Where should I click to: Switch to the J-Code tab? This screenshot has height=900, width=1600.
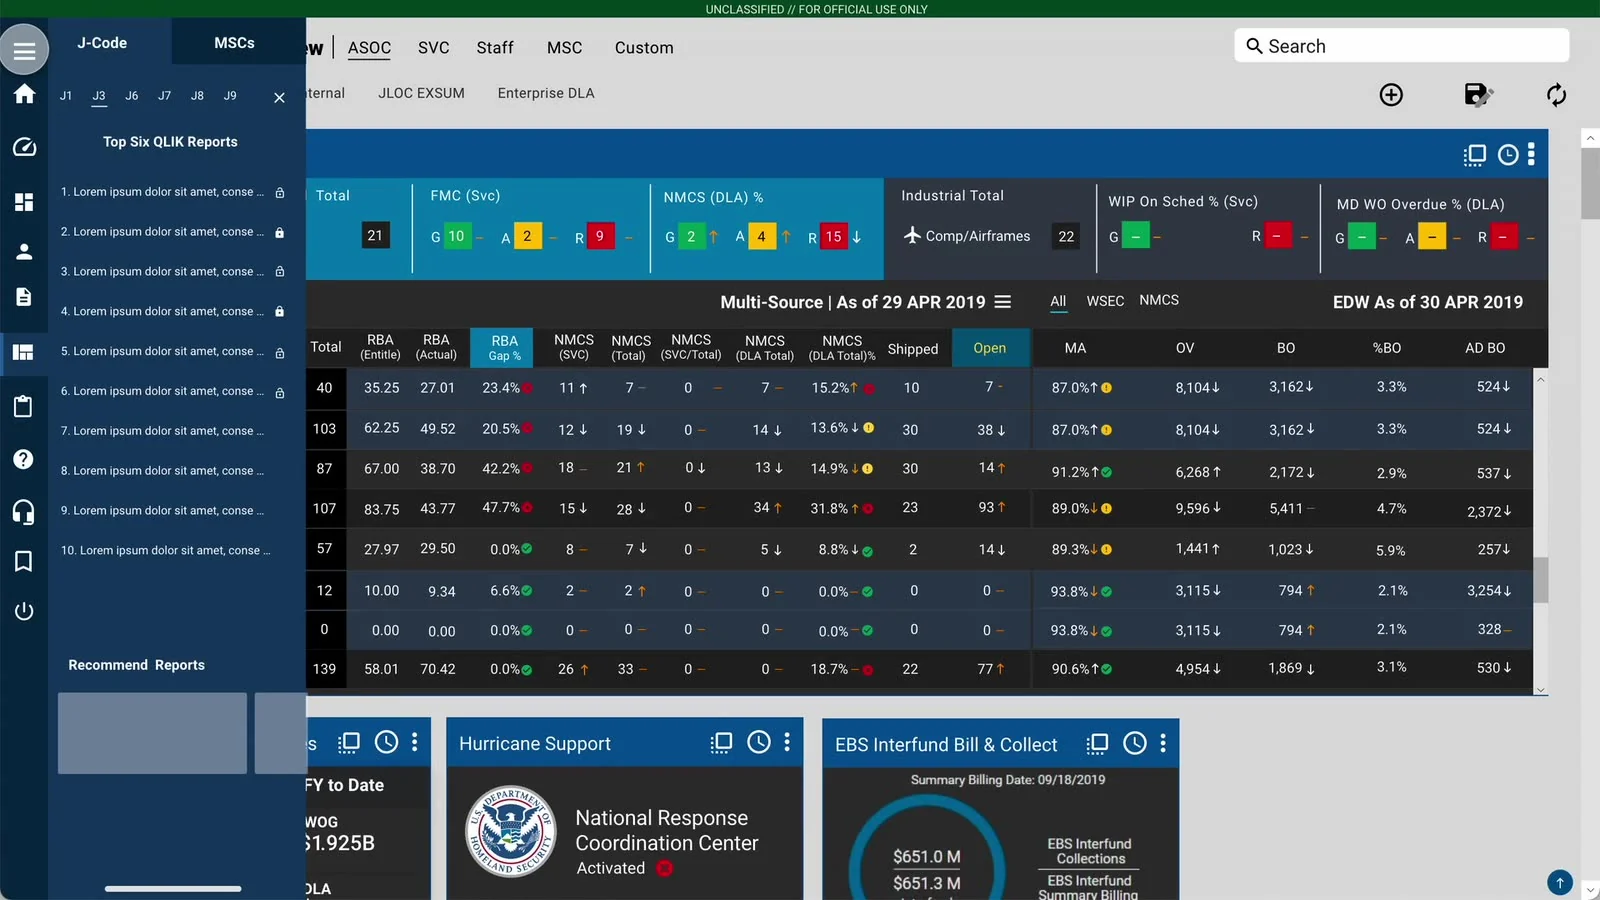pos(102,43)
